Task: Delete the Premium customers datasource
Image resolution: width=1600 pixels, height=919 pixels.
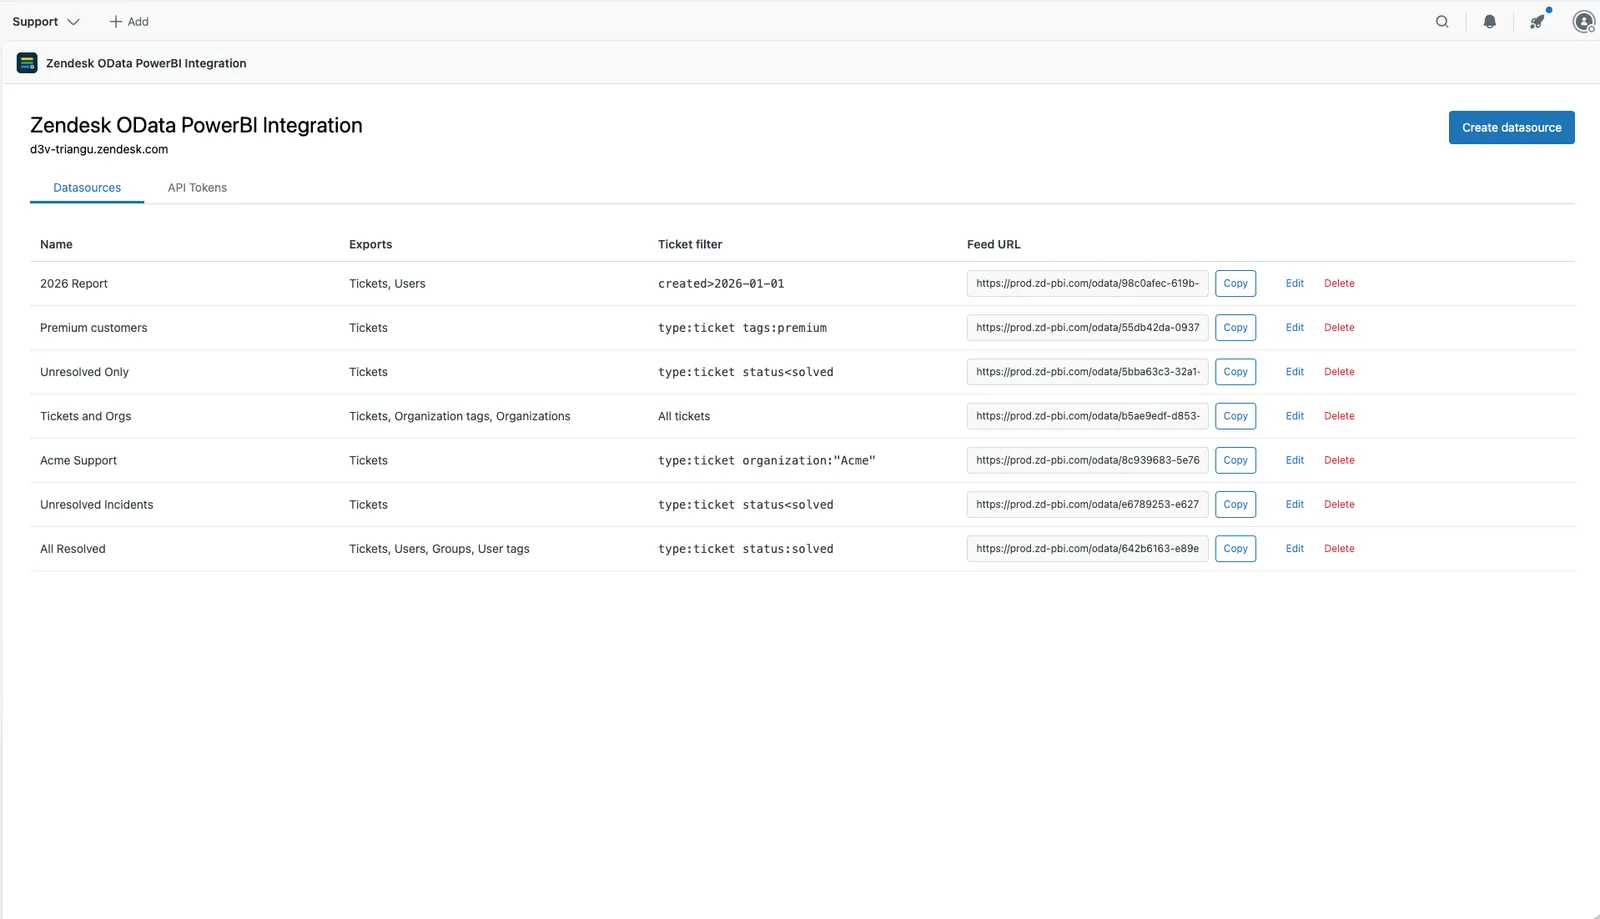Action: point(1339,328)
